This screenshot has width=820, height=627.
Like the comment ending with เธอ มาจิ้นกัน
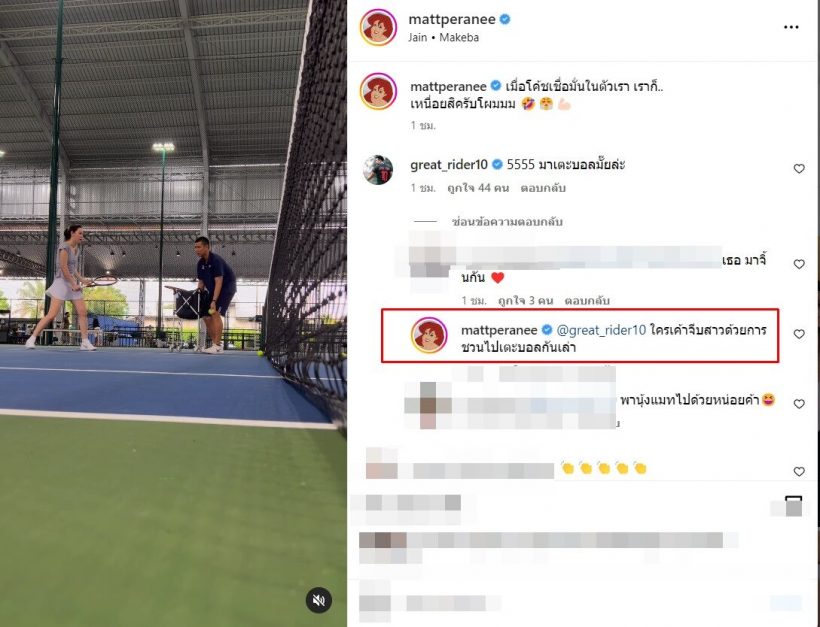(x=799, y=264)
